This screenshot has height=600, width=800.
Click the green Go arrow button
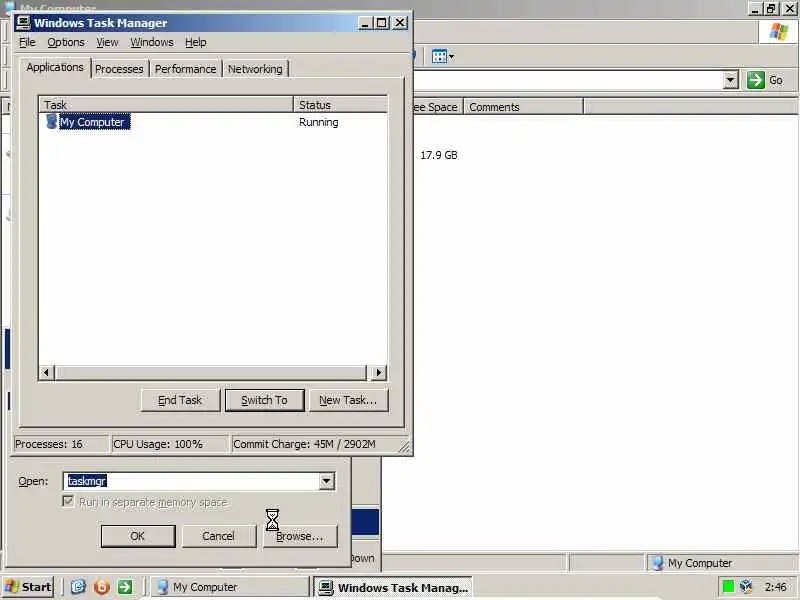756,80
